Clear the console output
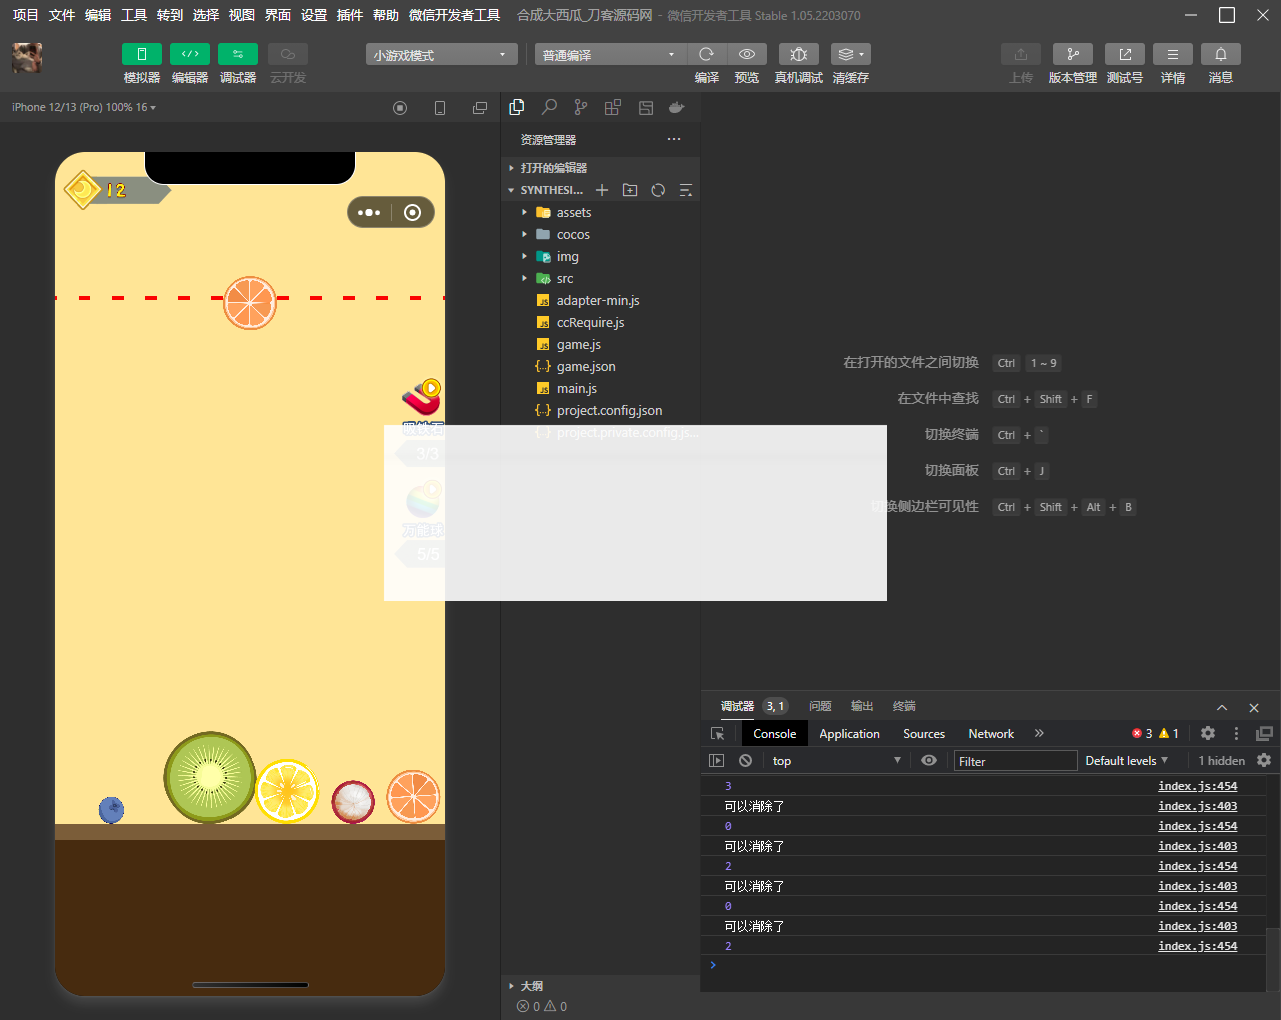 coord(745,760)
